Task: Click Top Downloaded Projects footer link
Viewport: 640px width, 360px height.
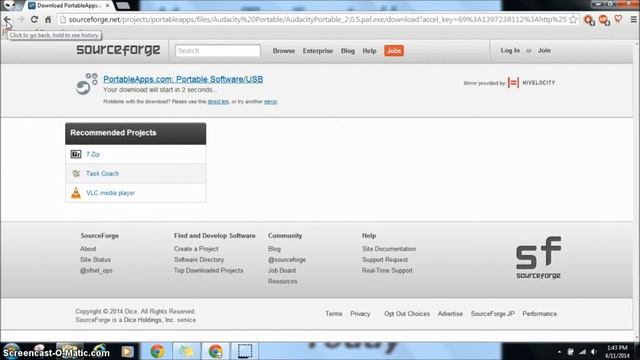Action: pos(209,270)
